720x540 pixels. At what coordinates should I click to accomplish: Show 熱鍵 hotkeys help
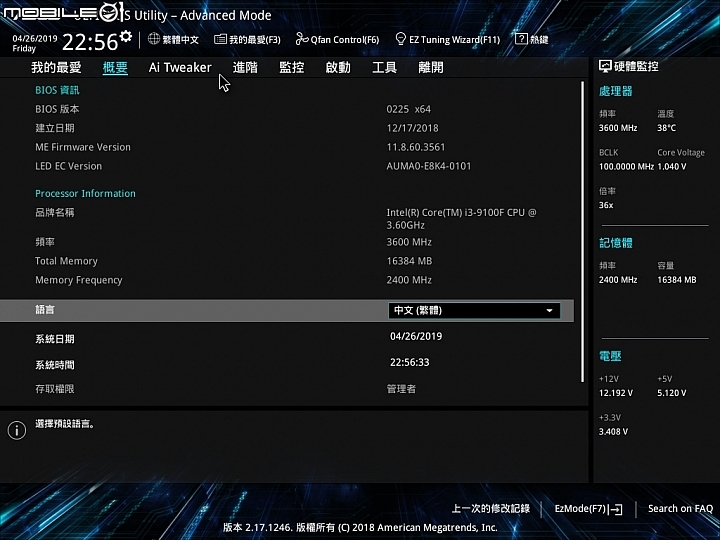pos(532,39)
